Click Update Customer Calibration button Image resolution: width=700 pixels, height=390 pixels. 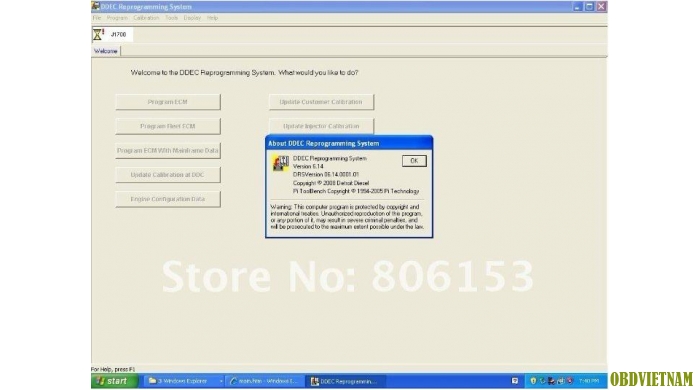pos(321,102)
